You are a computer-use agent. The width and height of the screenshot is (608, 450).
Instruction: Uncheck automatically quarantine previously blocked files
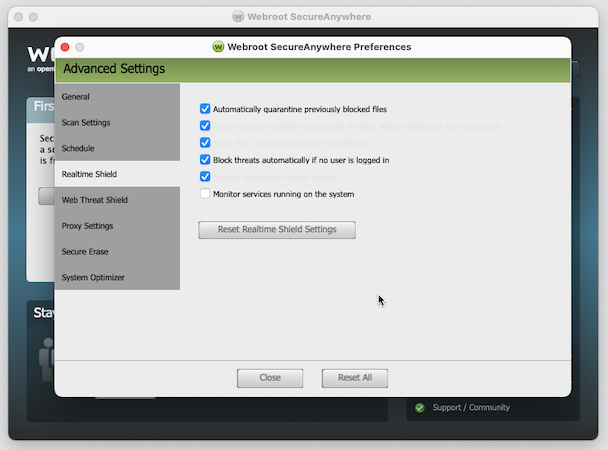205,109
